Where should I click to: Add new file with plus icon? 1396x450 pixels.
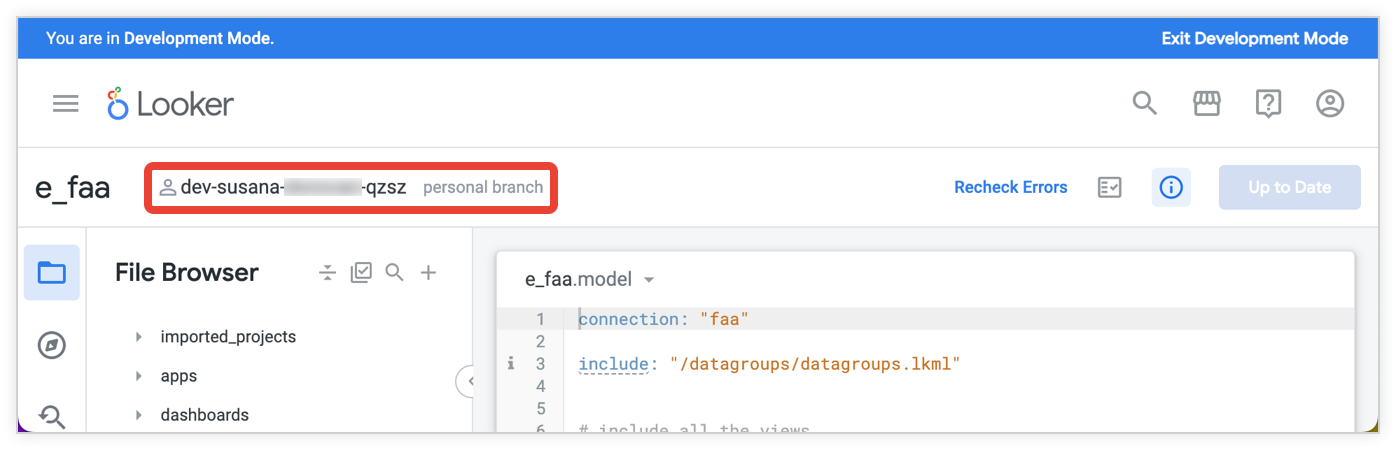tap(428, 272)
